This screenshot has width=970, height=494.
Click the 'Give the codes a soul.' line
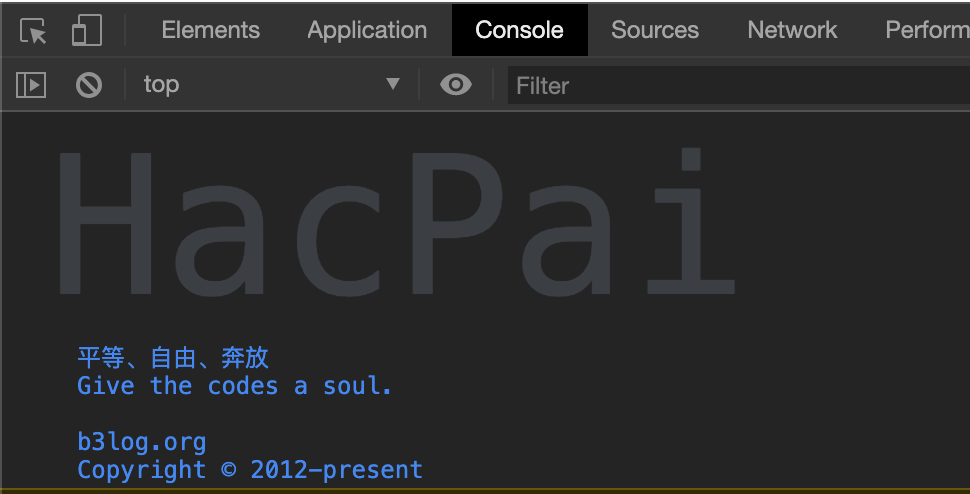click(235, 386)
